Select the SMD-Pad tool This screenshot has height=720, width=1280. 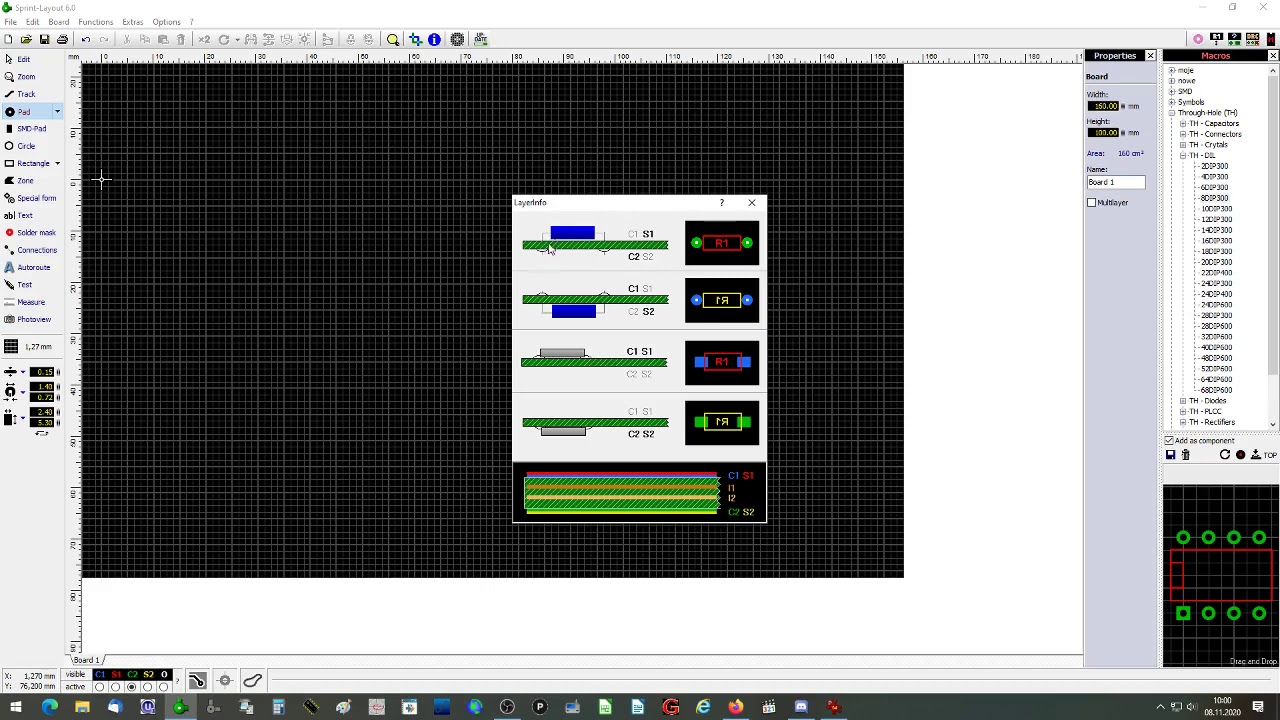coord(25,128)
